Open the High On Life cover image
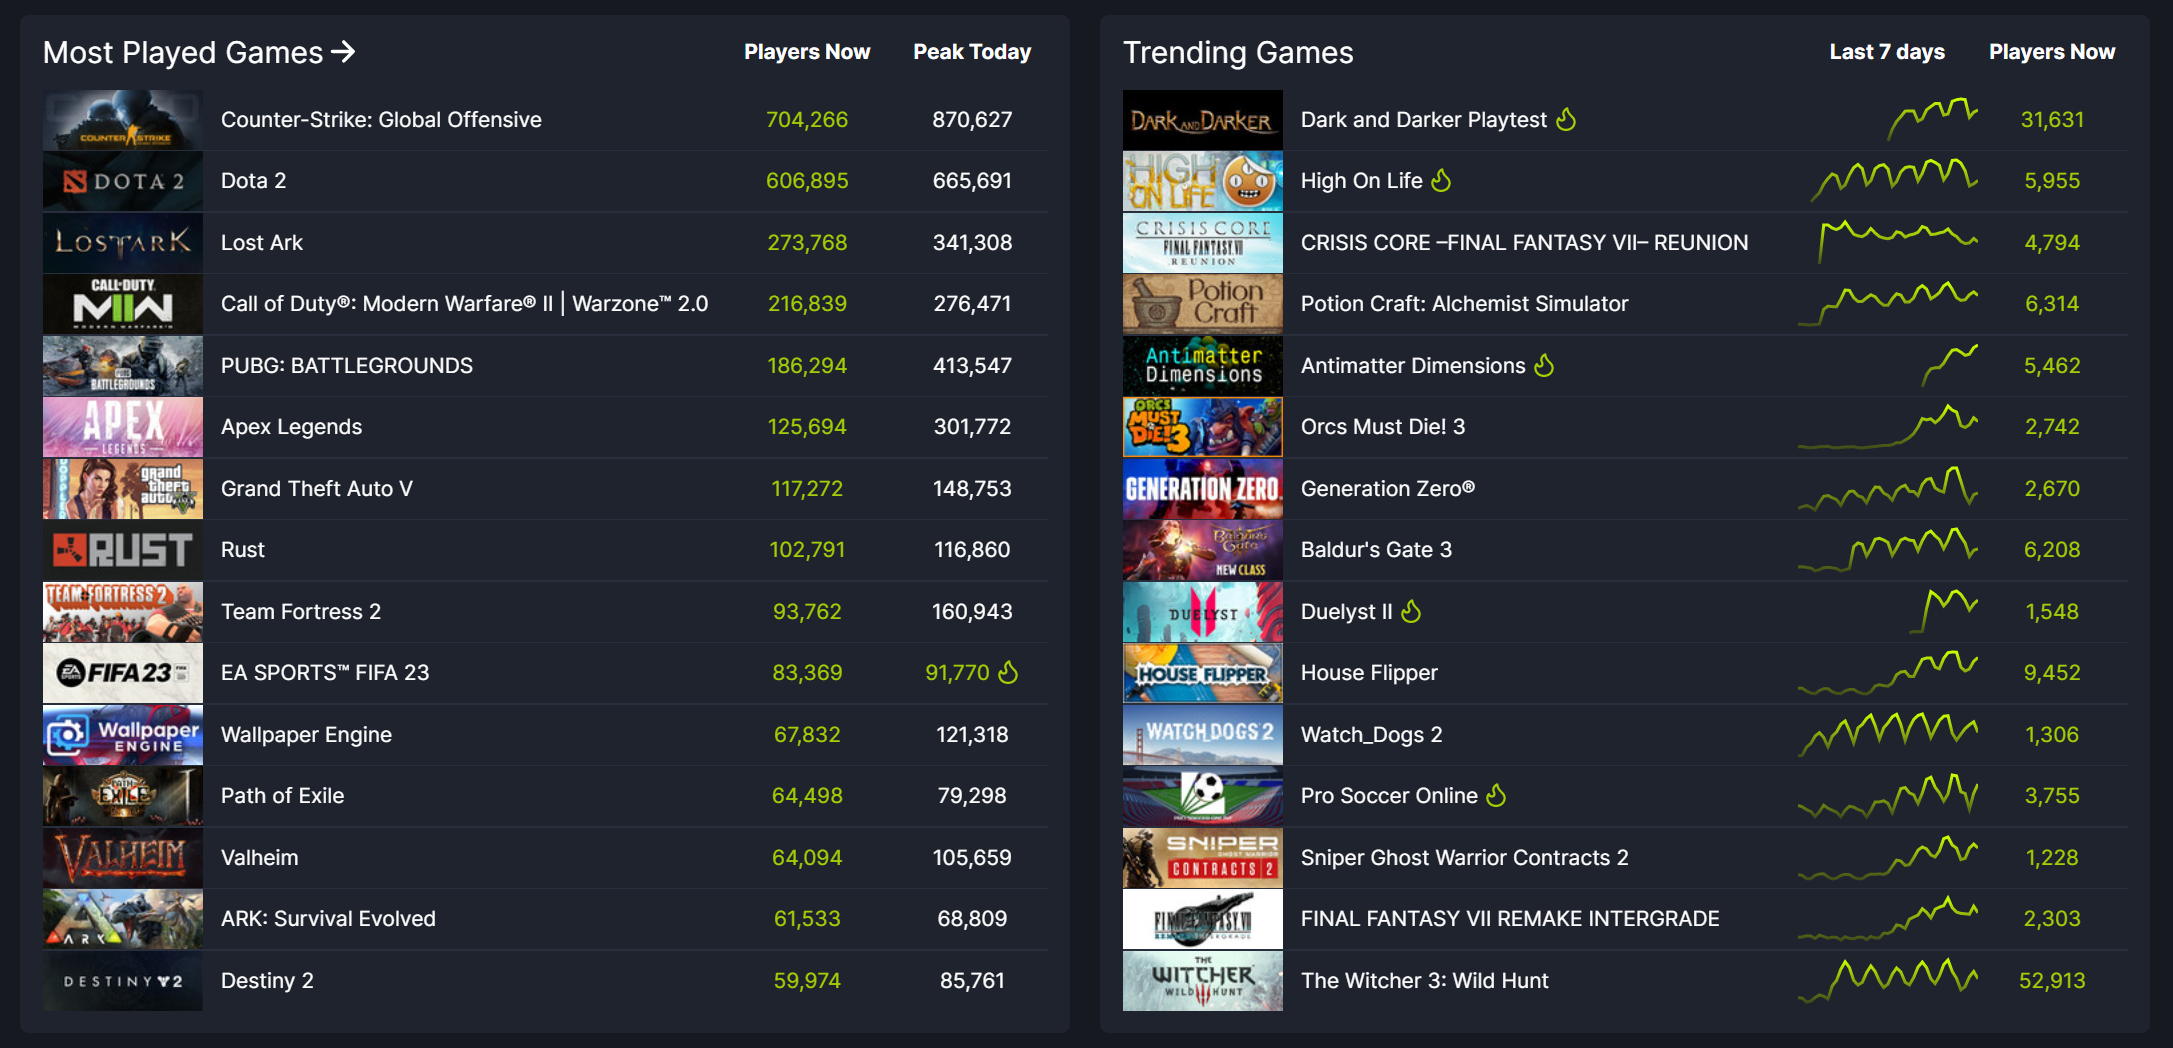Screen dimensions: 2173x1048 (x=1203, y=181)
